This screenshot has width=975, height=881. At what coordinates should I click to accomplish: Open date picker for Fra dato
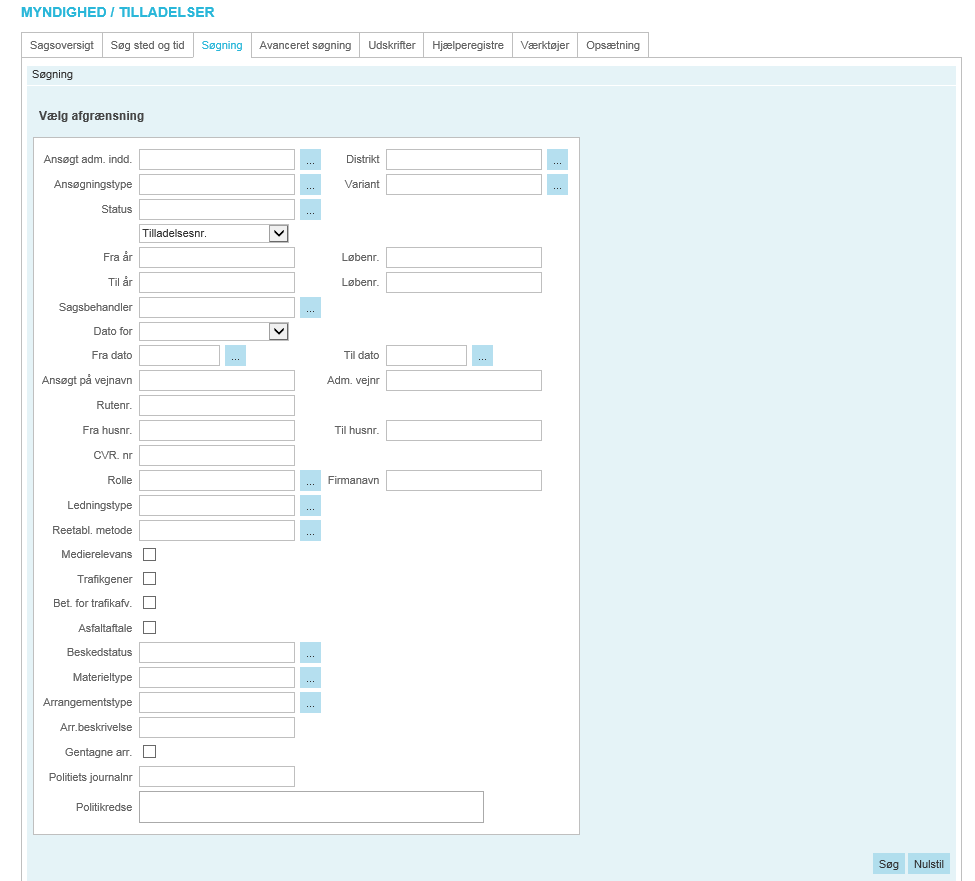tap(235, 356)
